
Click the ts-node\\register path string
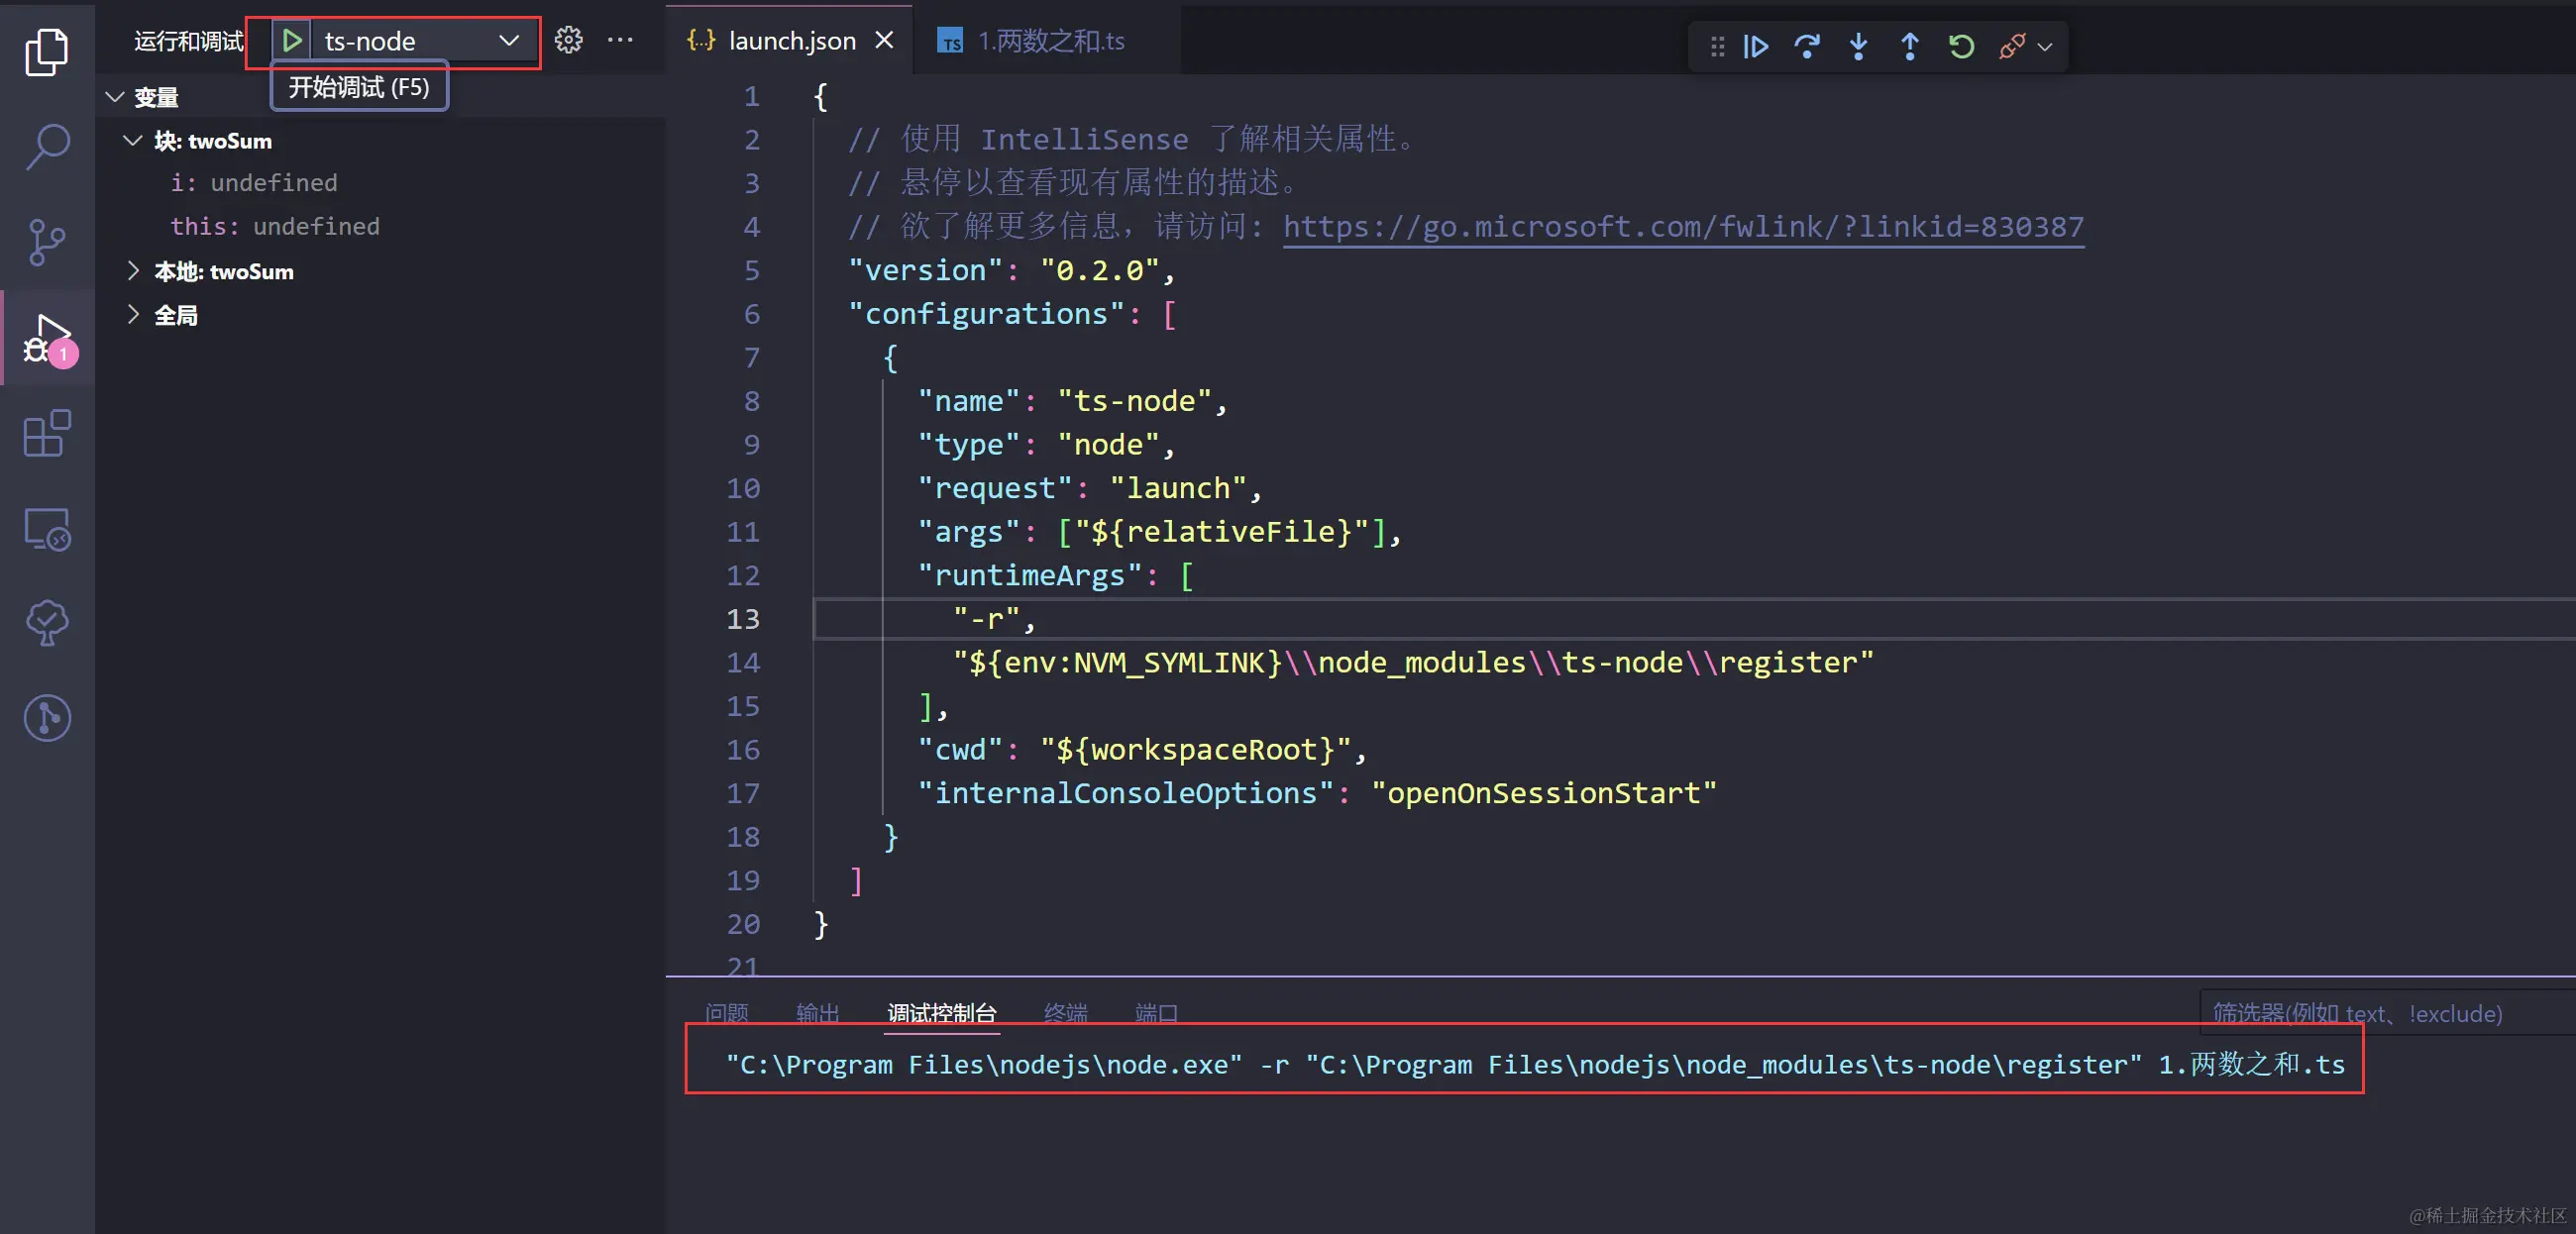[x=1412, y=662]
